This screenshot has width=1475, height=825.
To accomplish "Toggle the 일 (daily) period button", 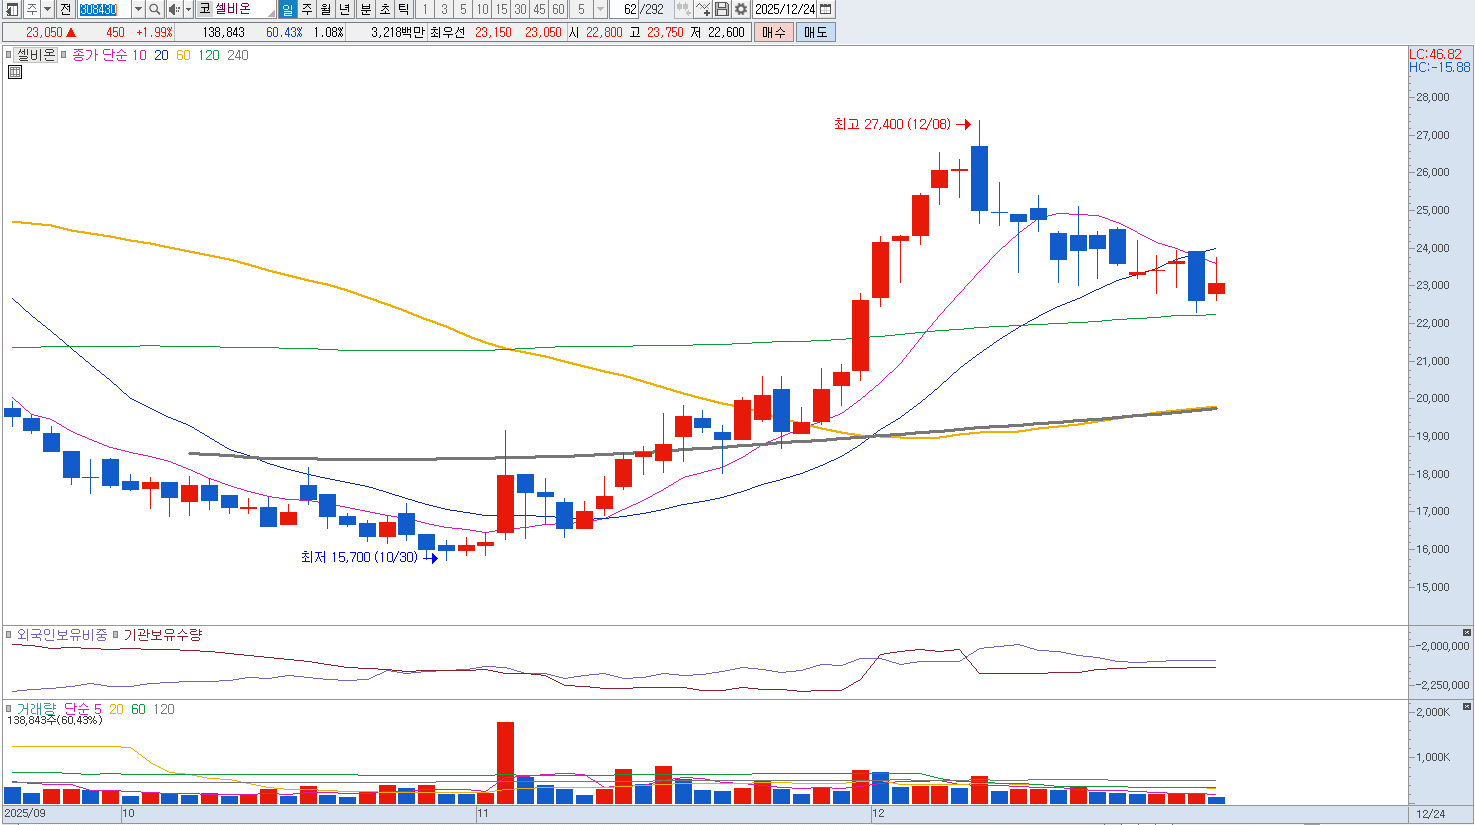I will click(x=288, y=9).
